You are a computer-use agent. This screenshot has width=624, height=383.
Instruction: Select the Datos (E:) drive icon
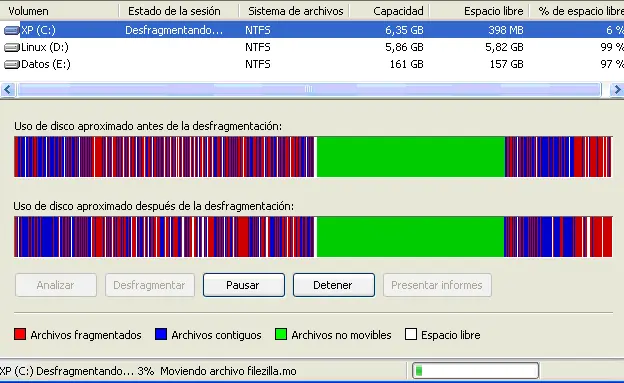click(x=12, y=64)
